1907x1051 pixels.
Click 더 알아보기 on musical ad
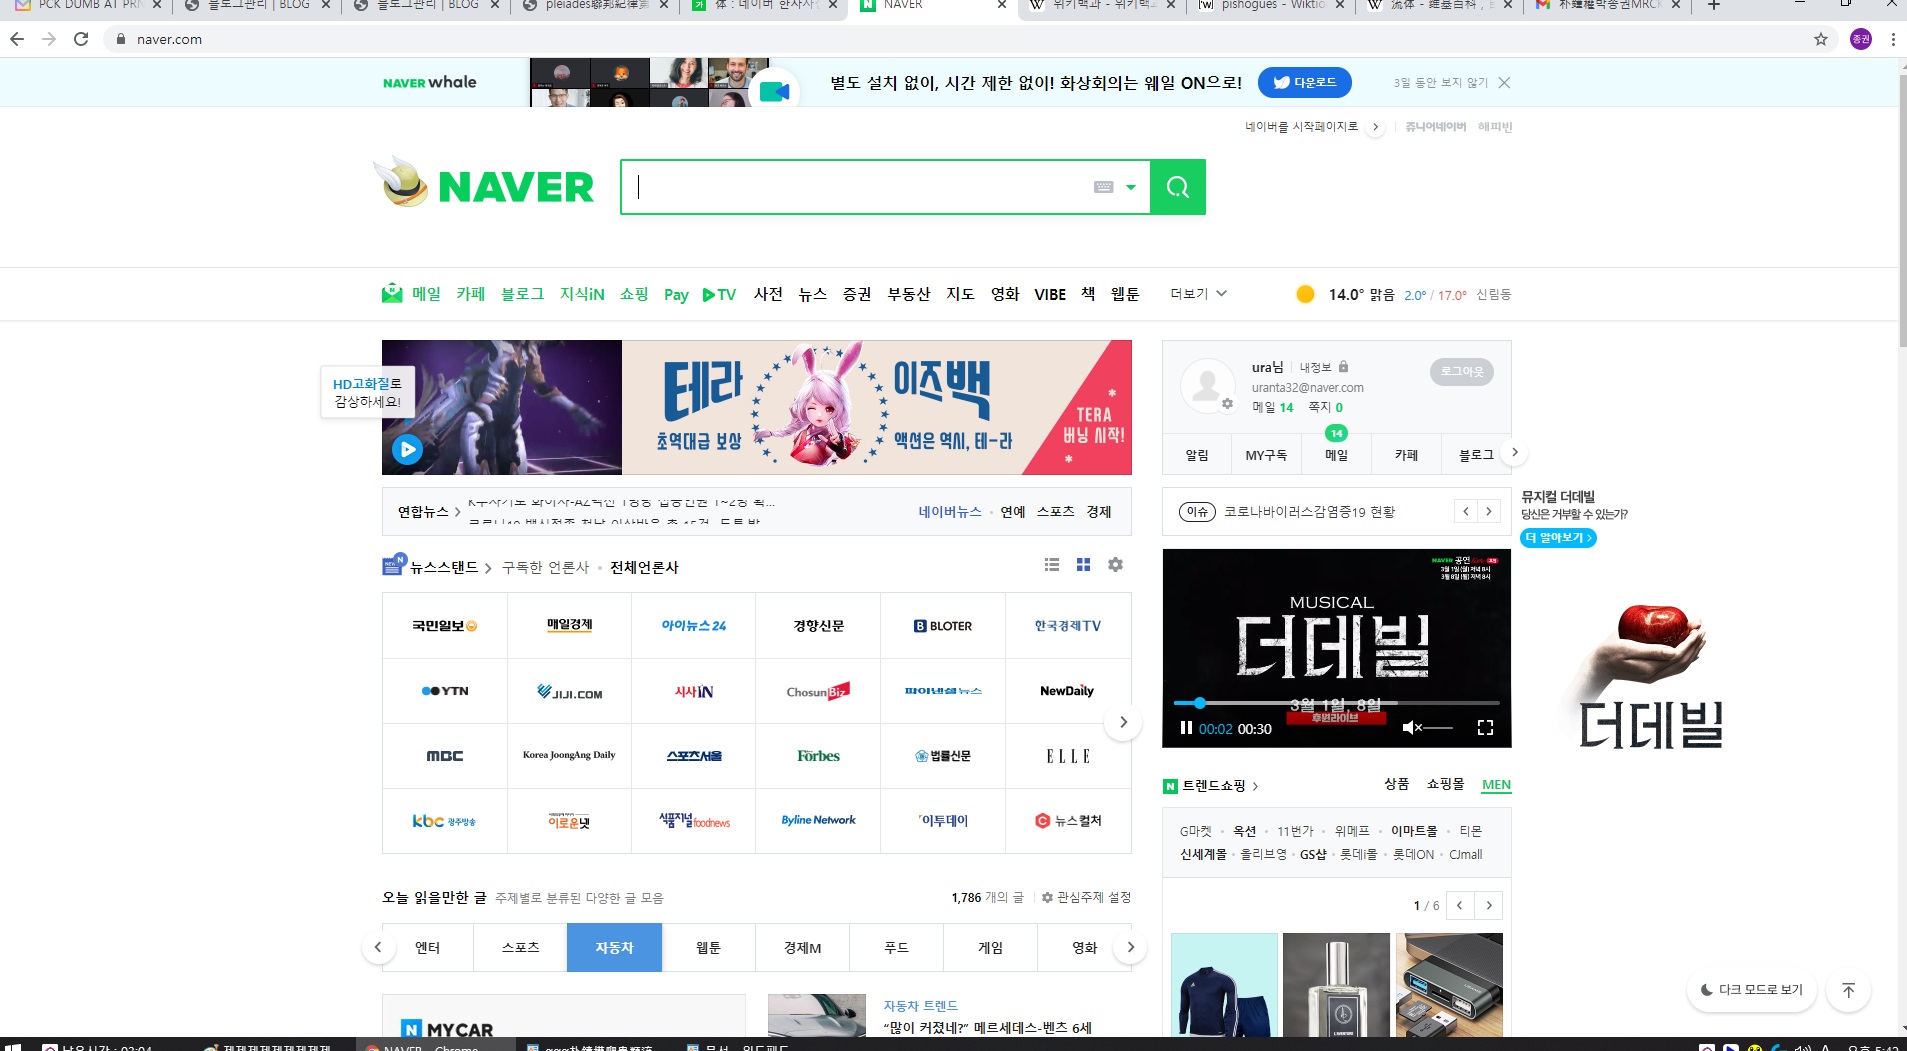(x=1558, y=538)
